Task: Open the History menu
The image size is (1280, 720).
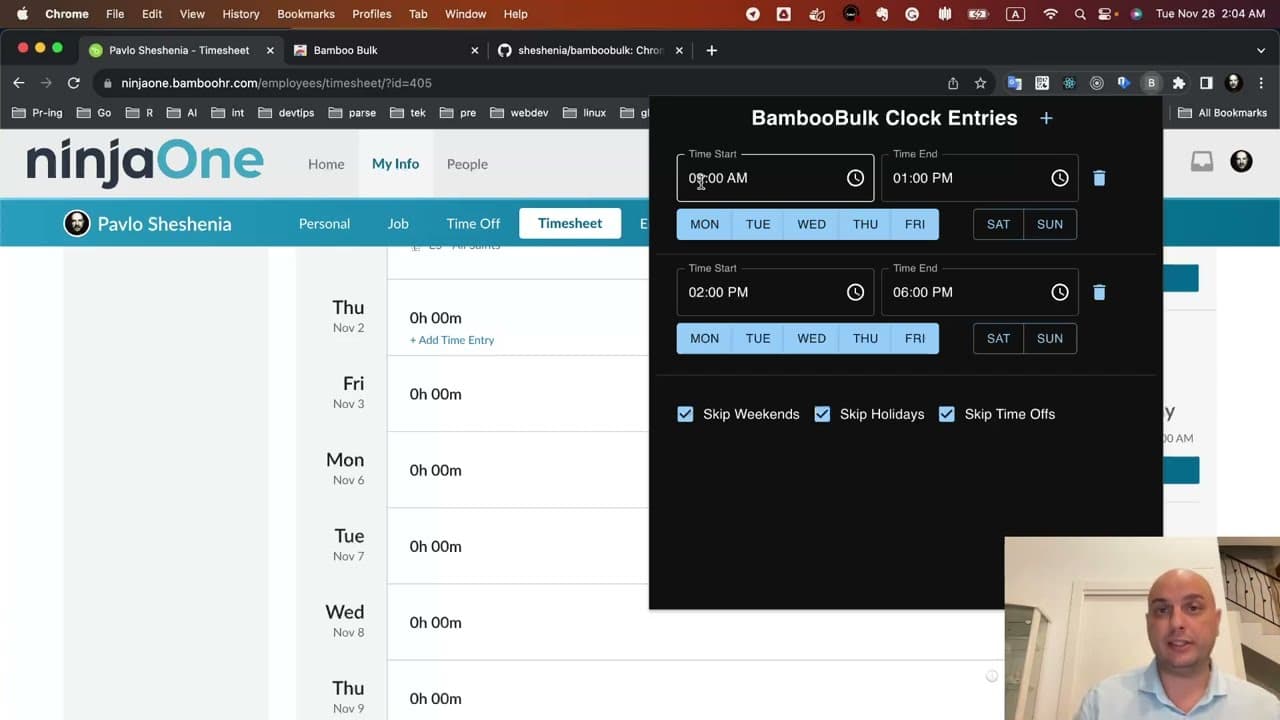Action: tap(240, 14)
